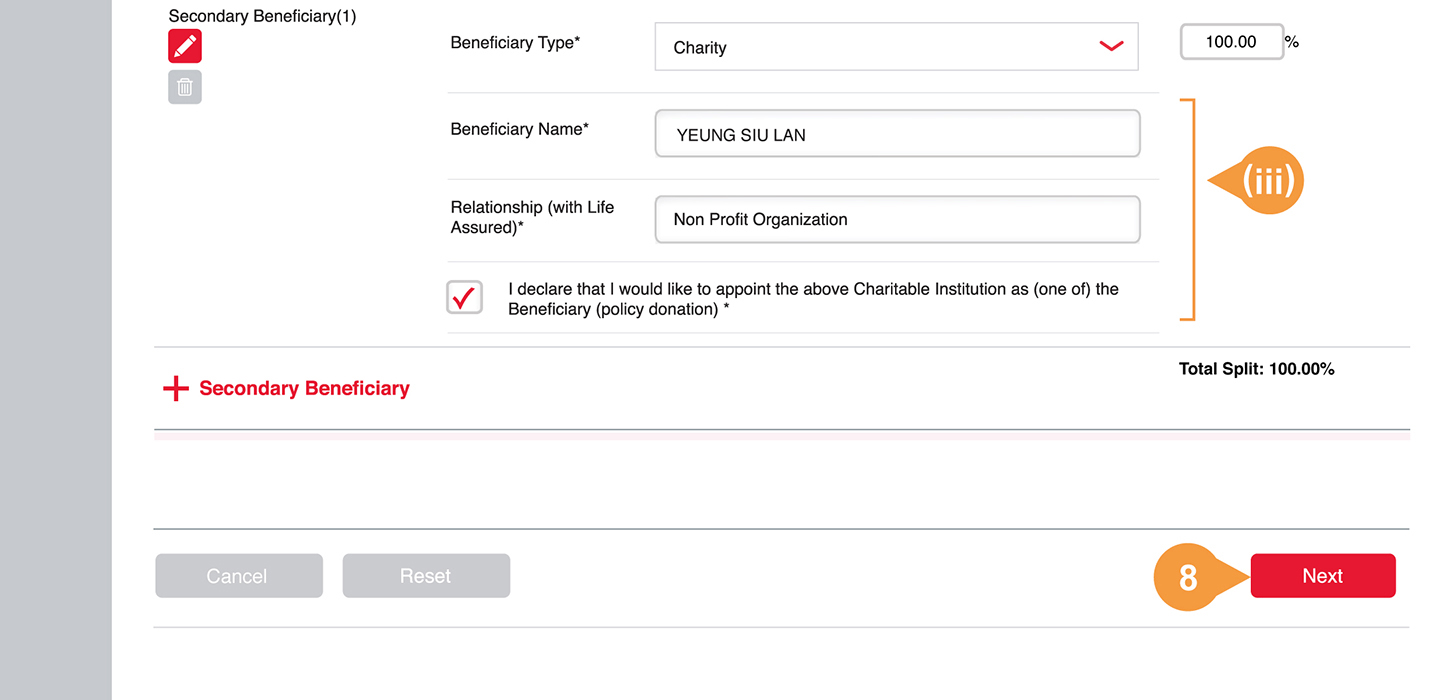This screenshot has height=700, width=1429.
Task: Tick the charitable institution declaration checkbox
Action: (x=464, y=298)
